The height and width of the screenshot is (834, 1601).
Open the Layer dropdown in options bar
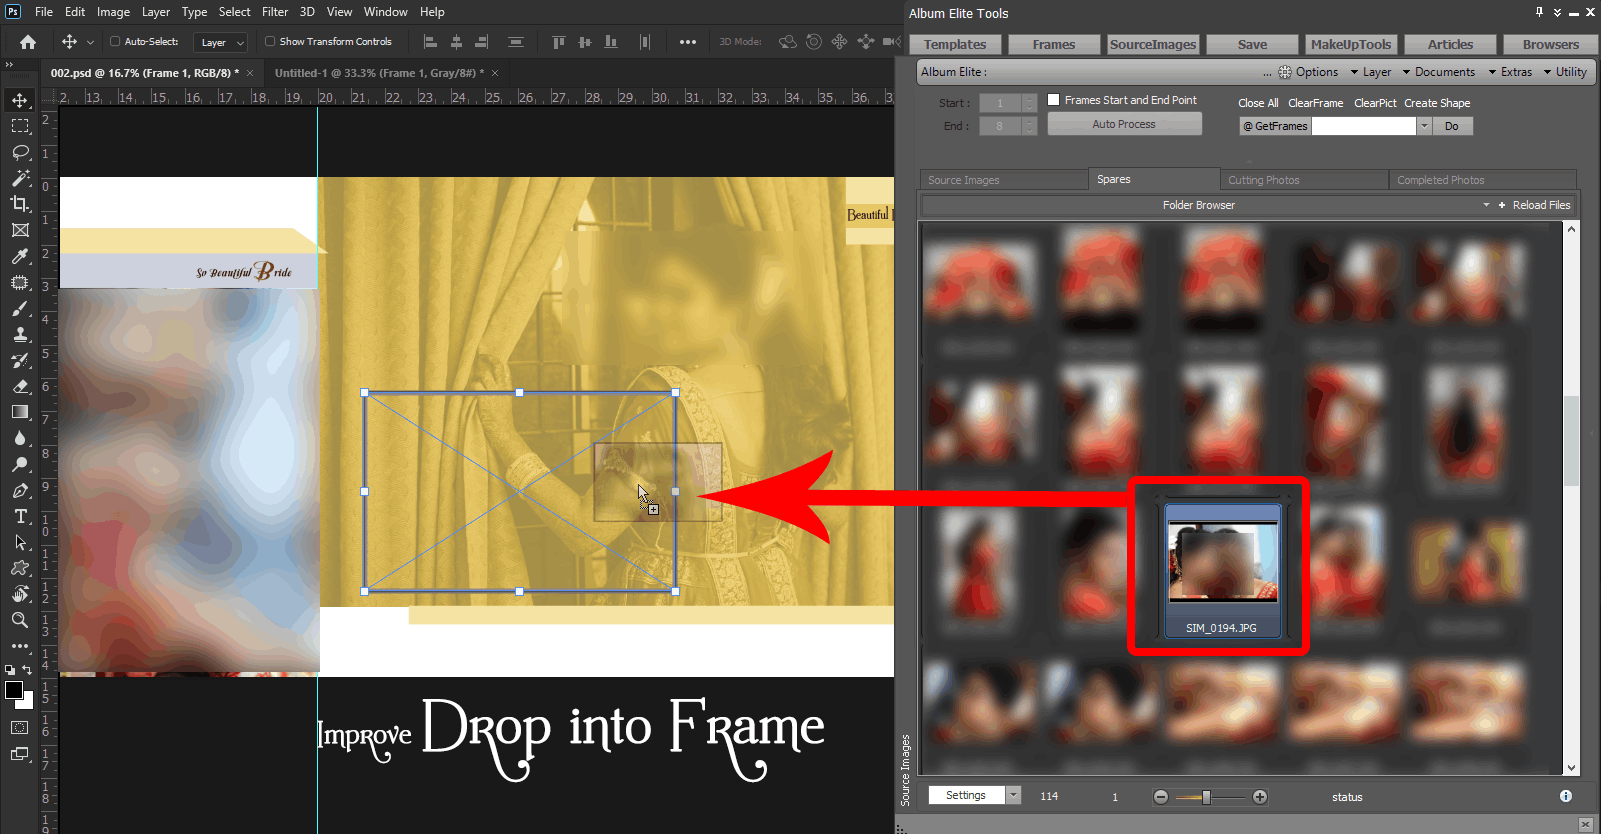(x=222, y=42)
